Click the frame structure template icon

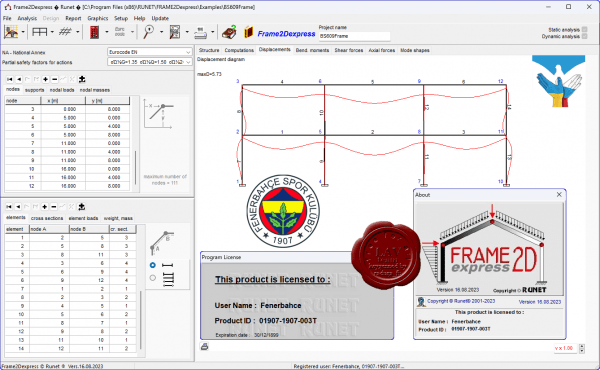click(39, 32)
